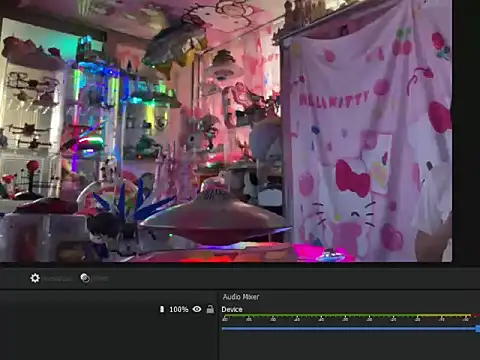Click the blue Device volume slider track
Viewport: 480px width, 360px height.
point(349,329)
